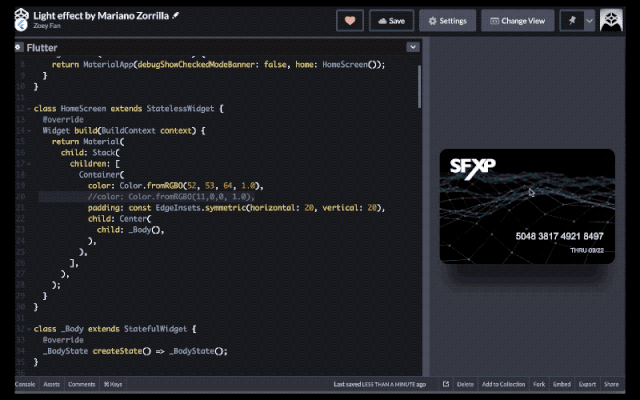Click the Save button
Viewport: 640px width, 400px height.
[x=392, y=20]
